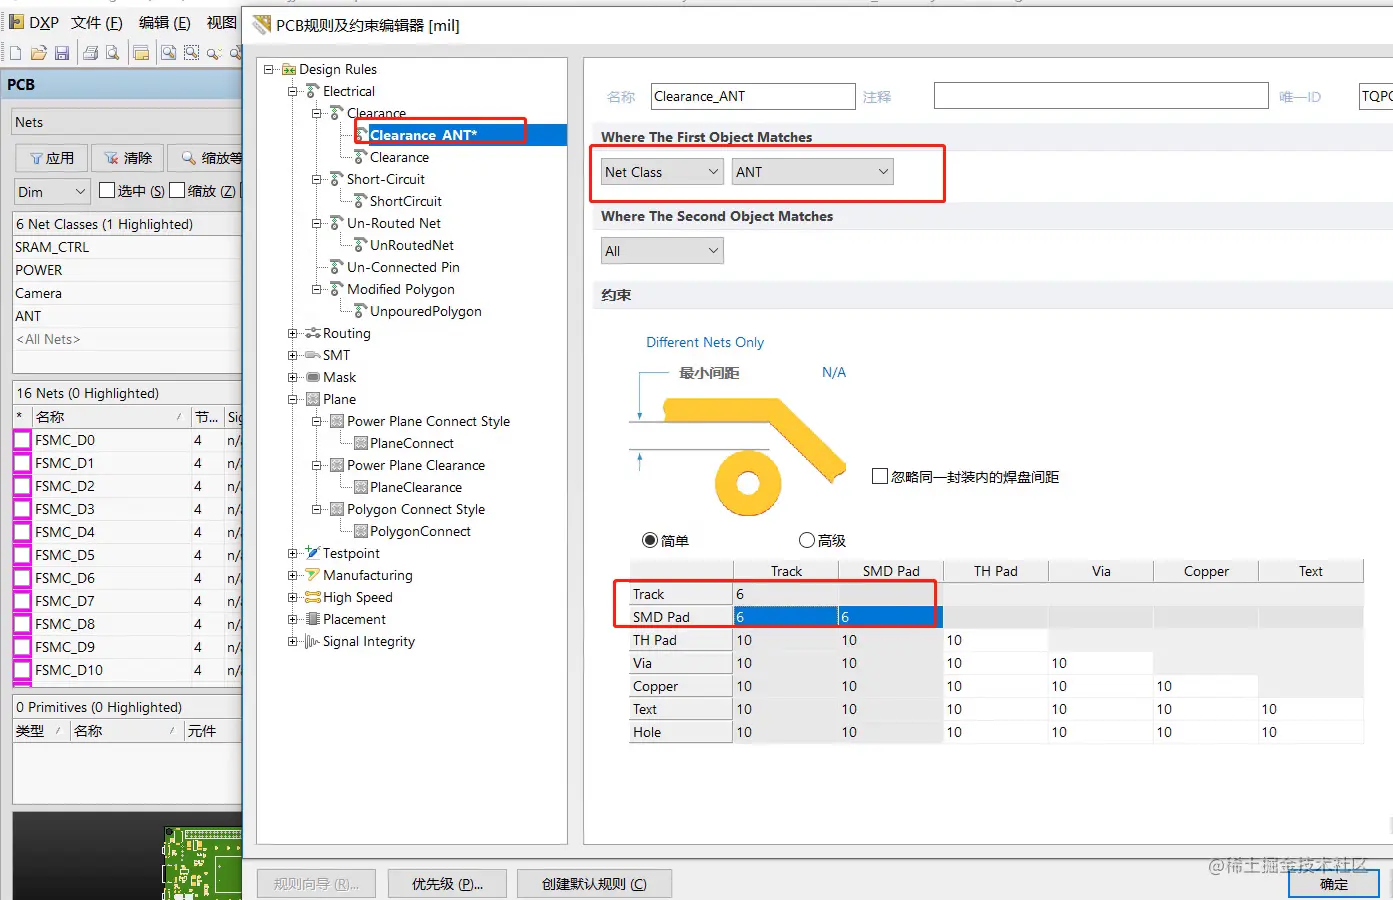
Task: Open the DXP menu
Action: [x=44, y=22]
